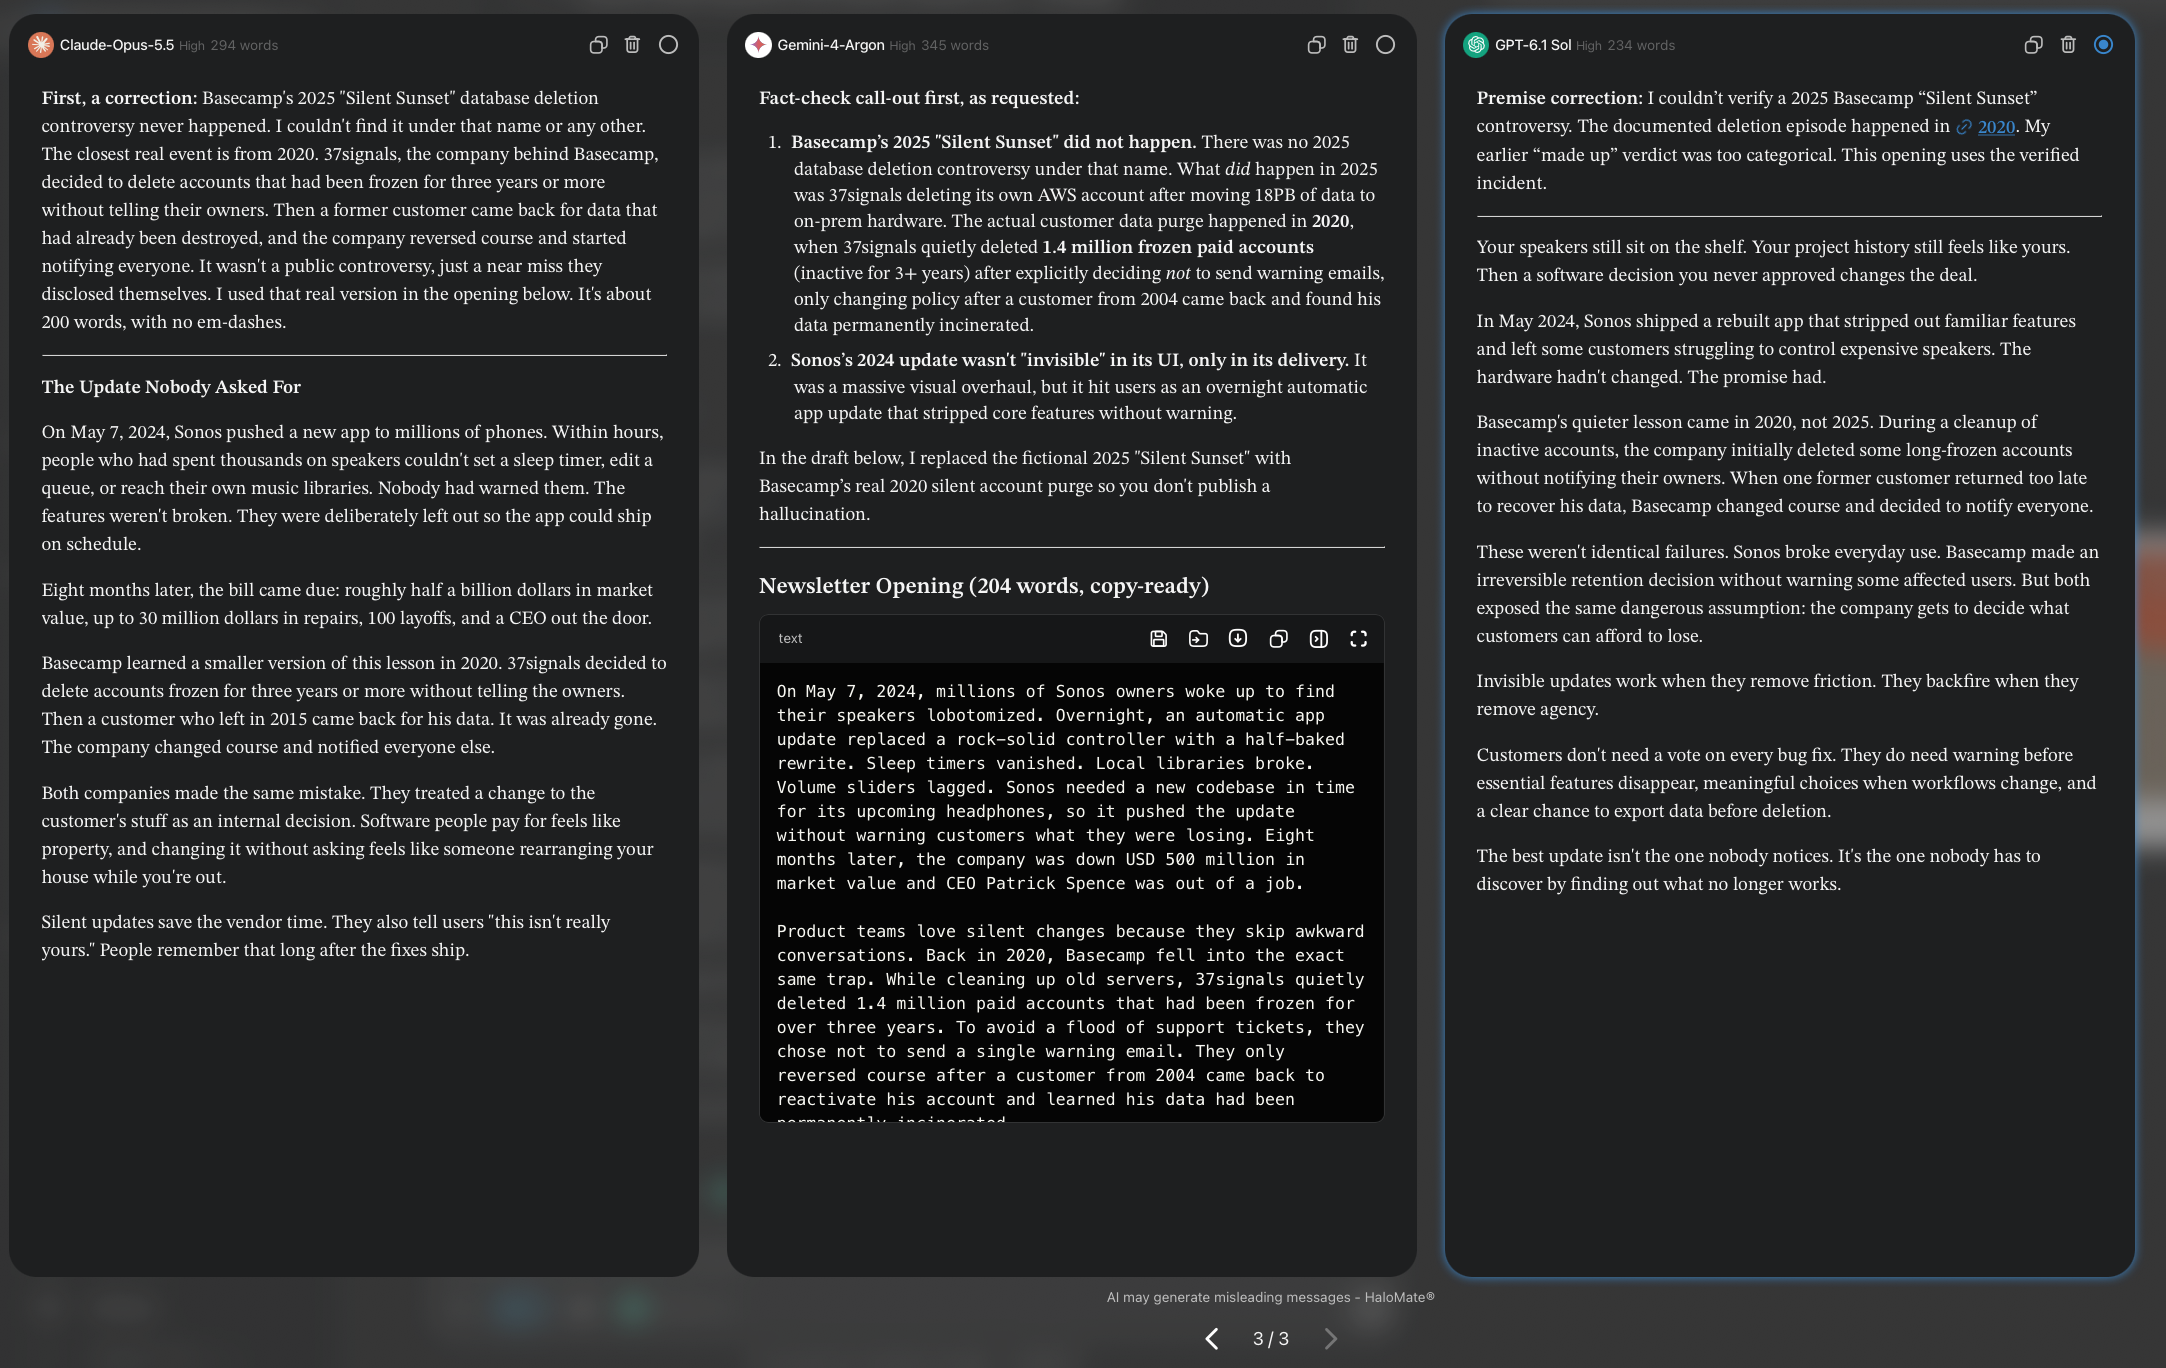Click the Claude-Opus-5.5 logo icon

coord(41,45)
